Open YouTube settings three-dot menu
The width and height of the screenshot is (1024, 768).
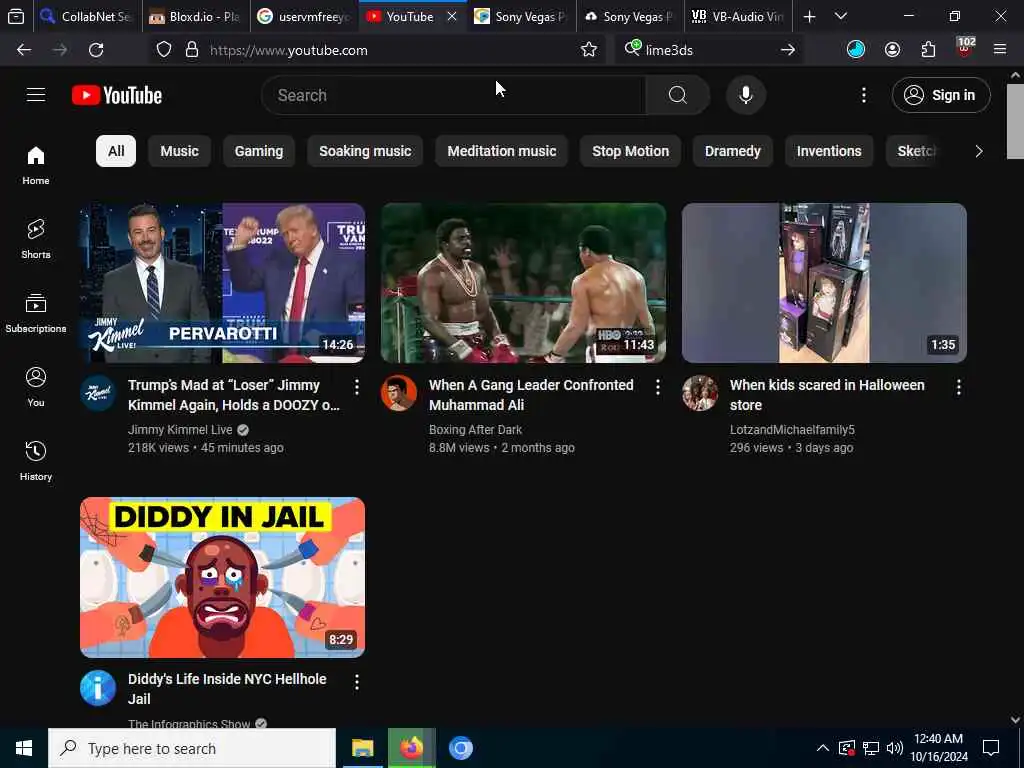pos(863,95)
